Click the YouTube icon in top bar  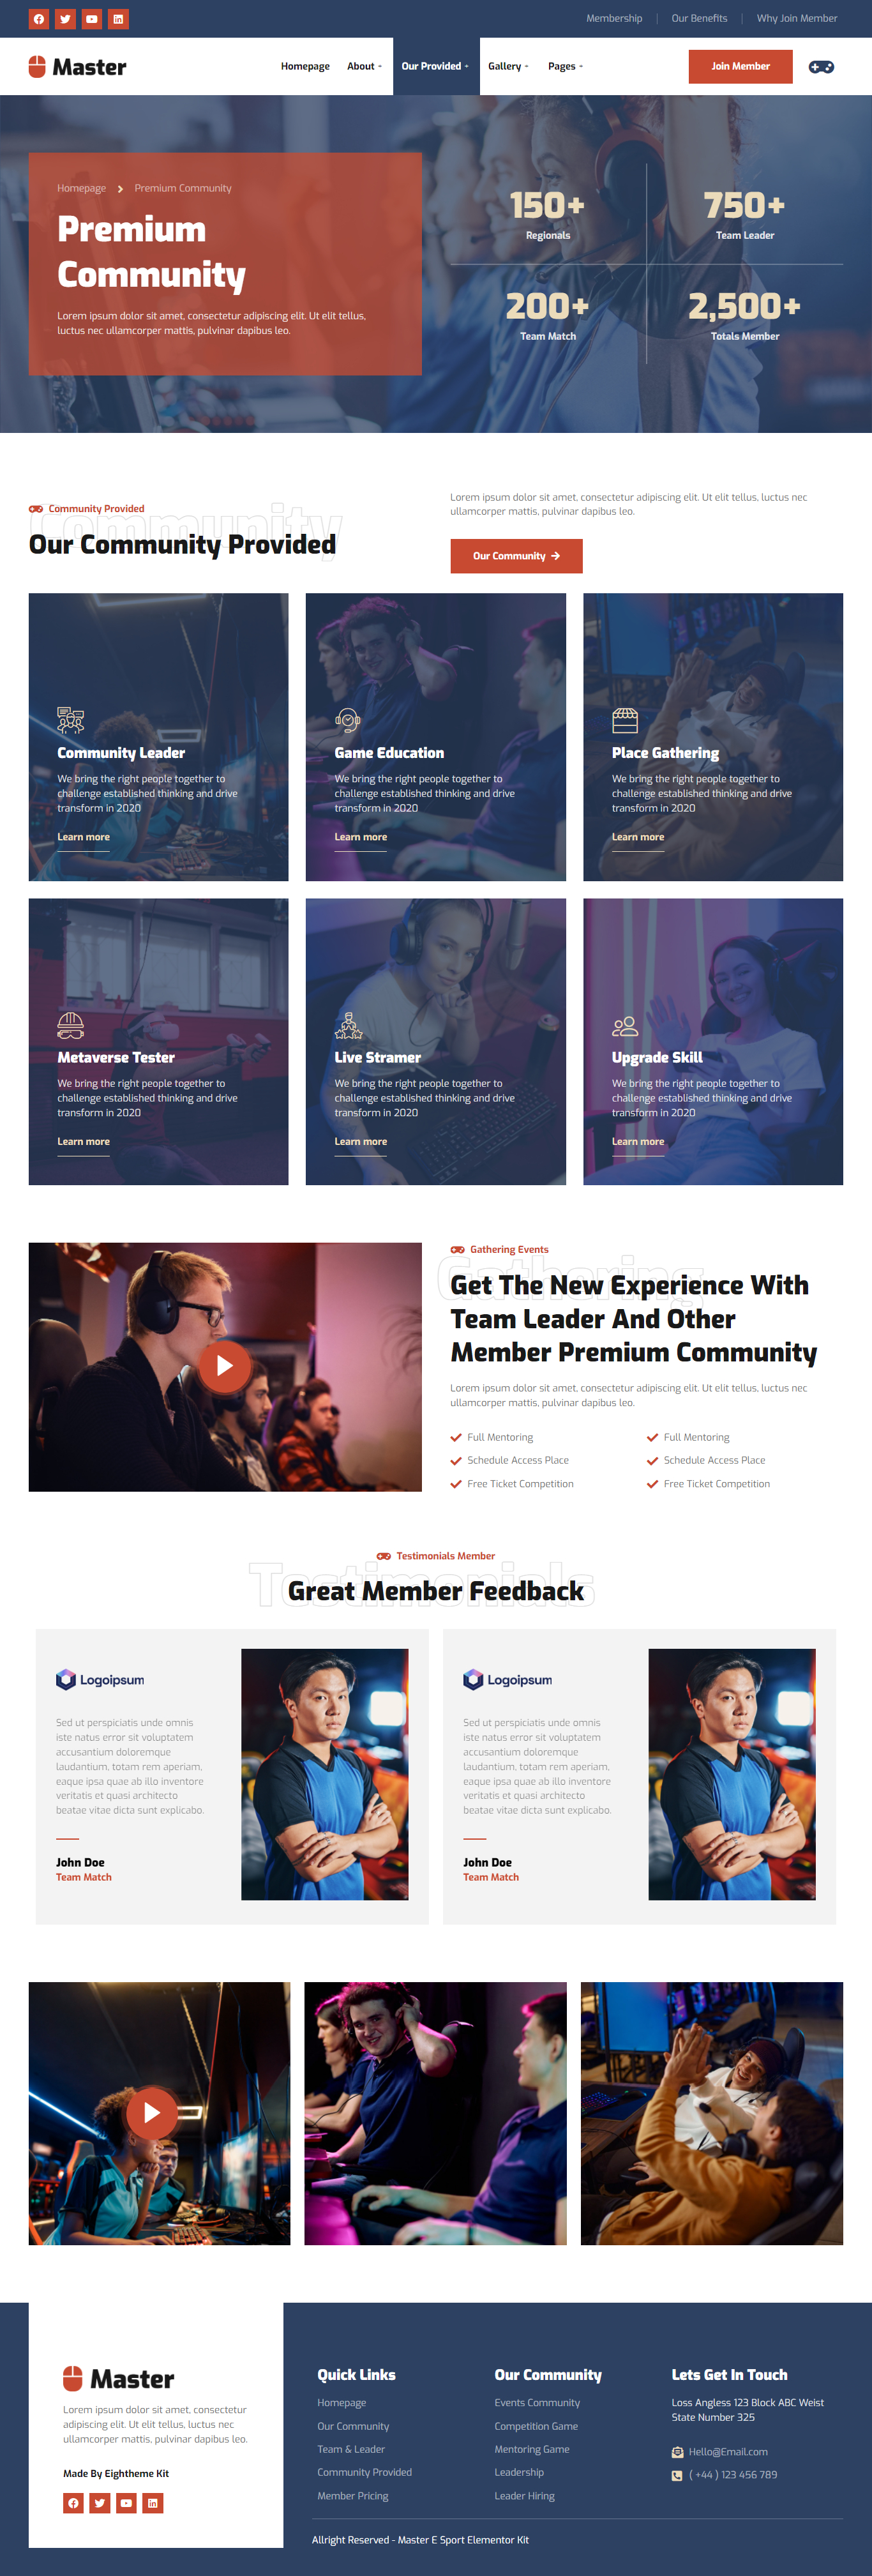tap(91, 19)
